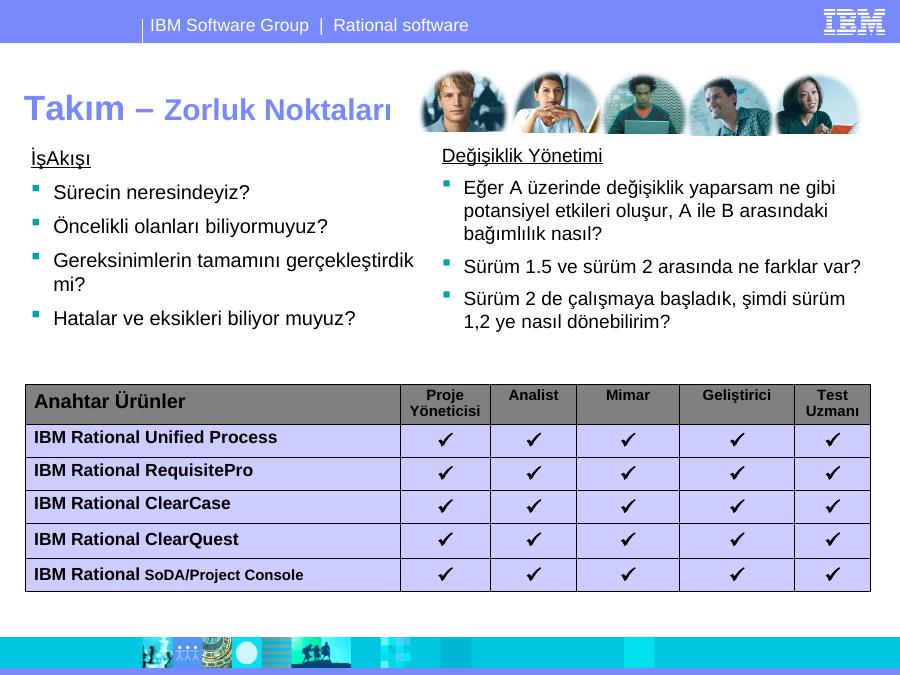The height and width of the screenshot is (675, 900).
Task: Click the SoDA/Project Console checkmark under Mimar
Action: pos(629,574)
